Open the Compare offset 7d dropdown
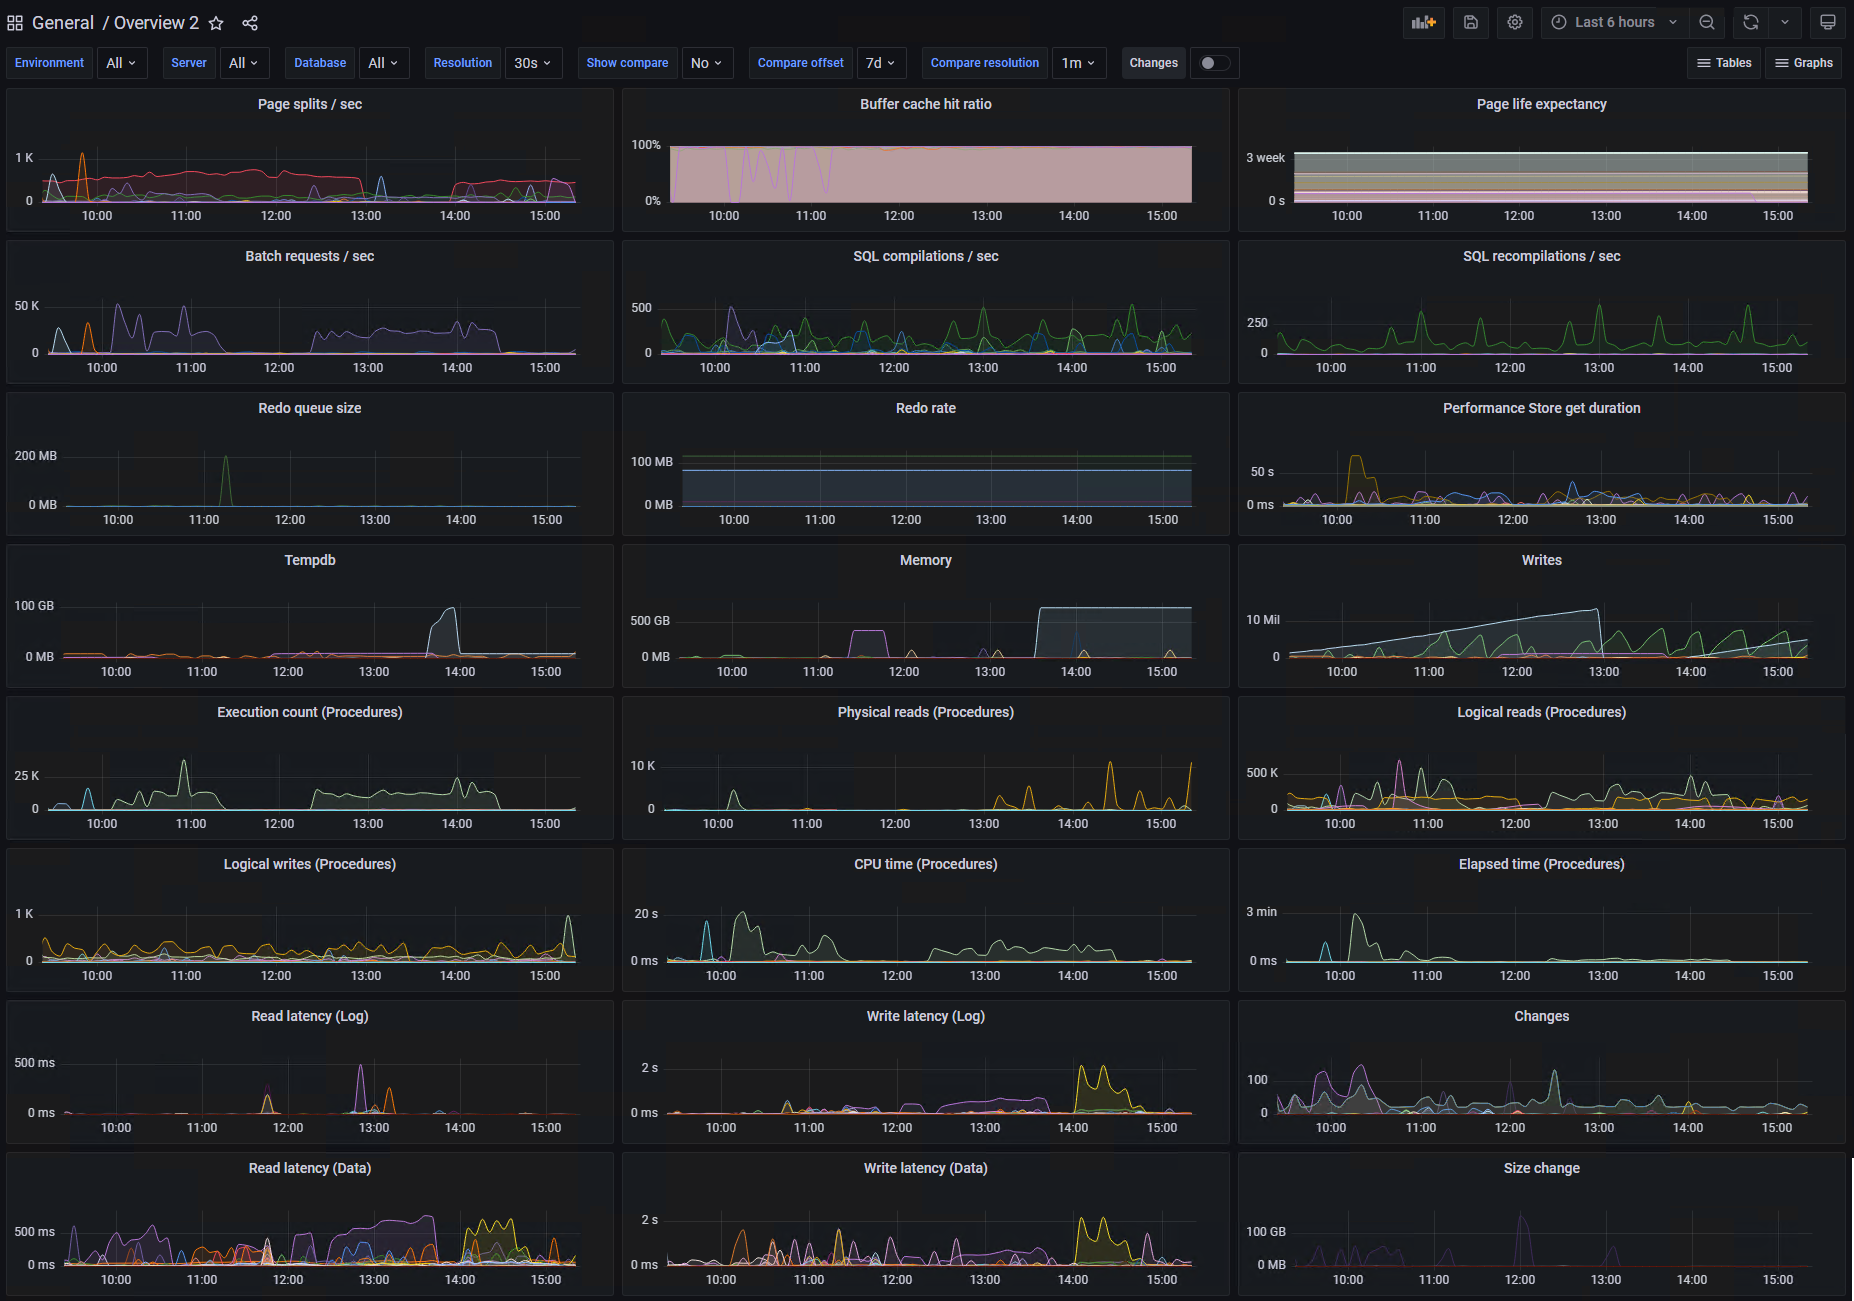This screenshot has width=1854, height=1301. tap(881, 62)
